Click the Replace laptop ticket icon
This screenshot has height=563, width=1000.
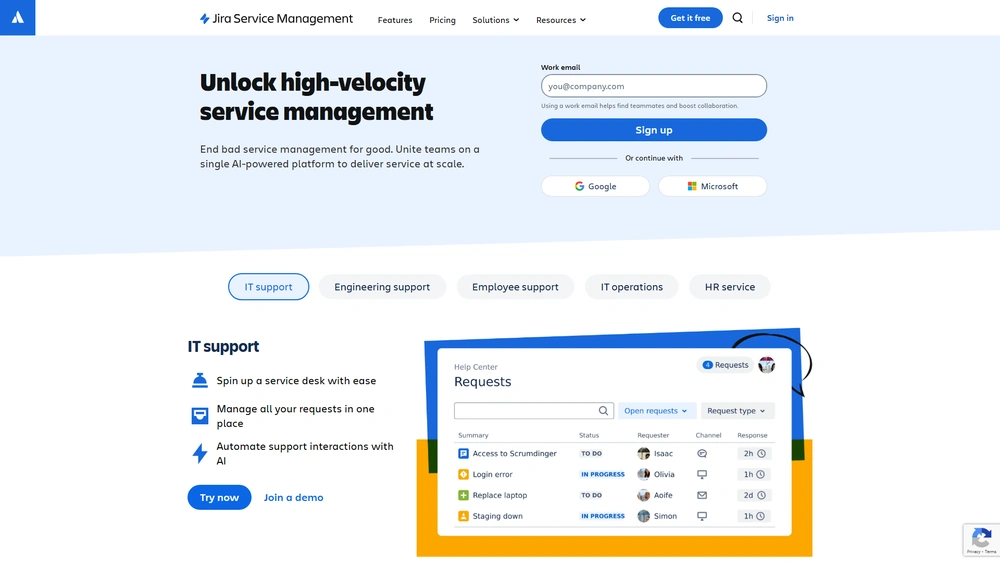(x=463, y=495)
